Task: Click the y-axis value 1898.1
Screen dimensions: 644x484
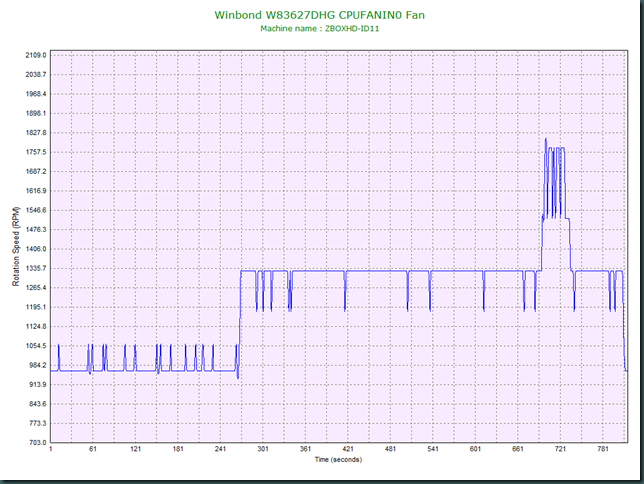Action: click(x=36, y=113)
